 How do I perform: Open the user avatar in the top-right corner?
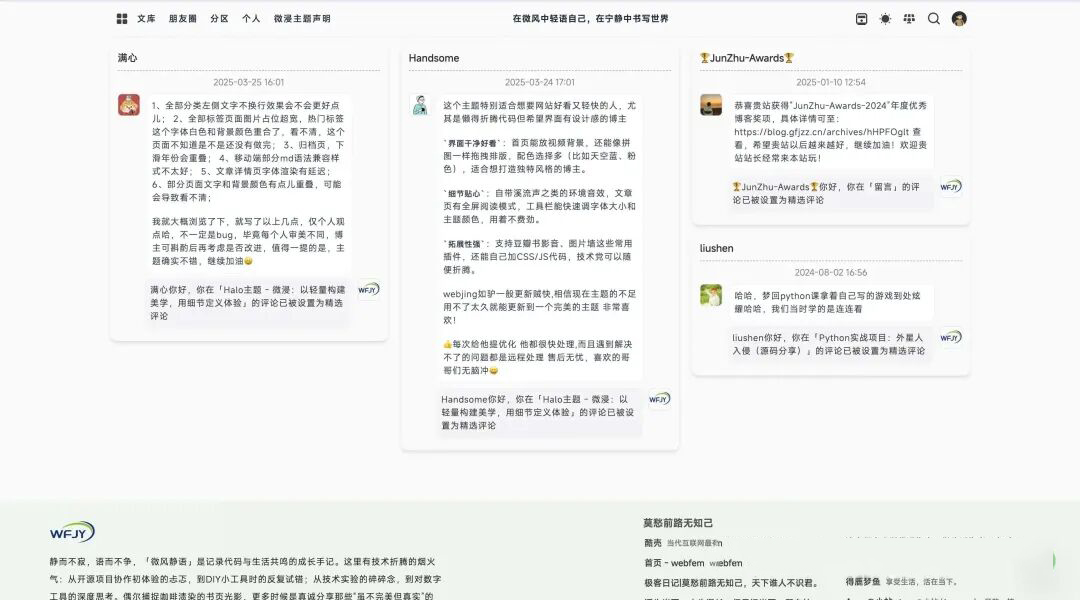coord(958,18)
